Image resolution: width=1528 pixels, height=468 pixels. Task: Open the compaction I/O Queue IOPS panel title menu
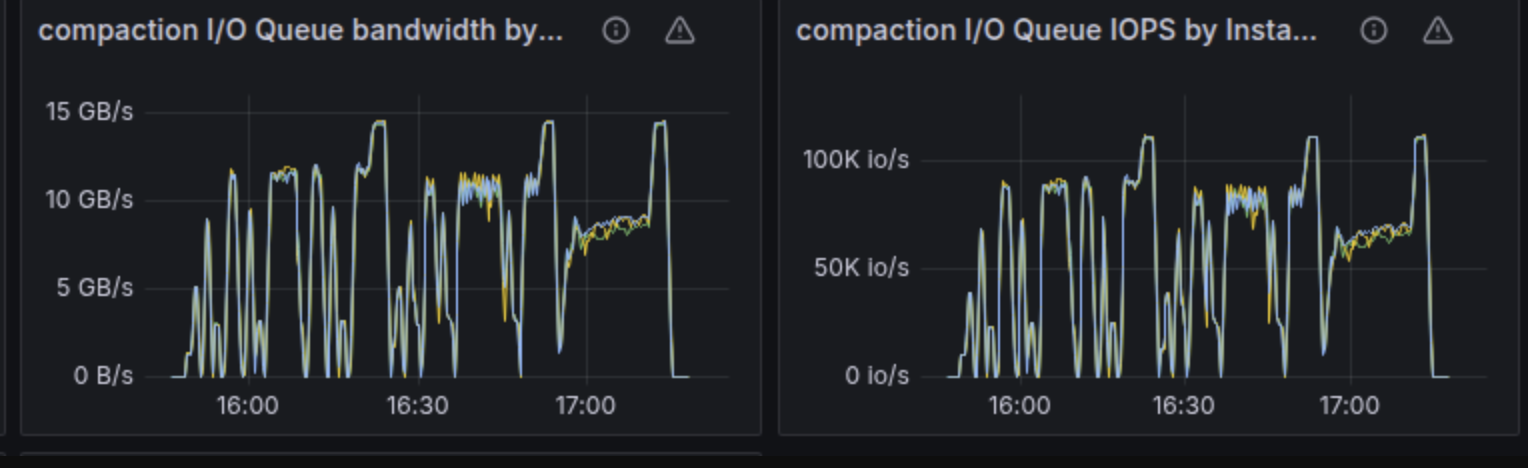(1056, 31)
